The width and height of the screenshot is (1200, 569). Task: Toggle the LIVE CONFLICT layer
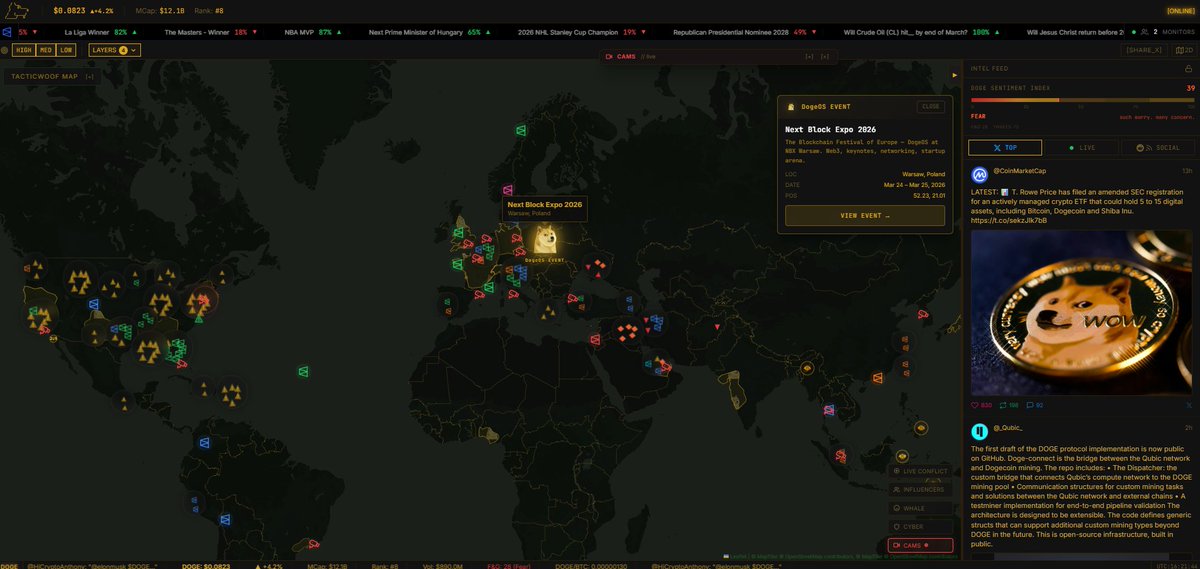coord(919,470)
